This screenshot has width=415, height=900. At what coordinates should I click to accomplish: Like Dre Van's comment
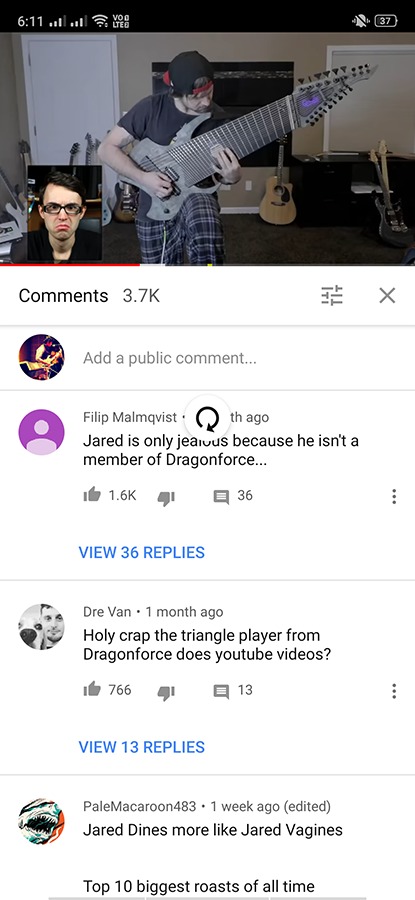92,689
